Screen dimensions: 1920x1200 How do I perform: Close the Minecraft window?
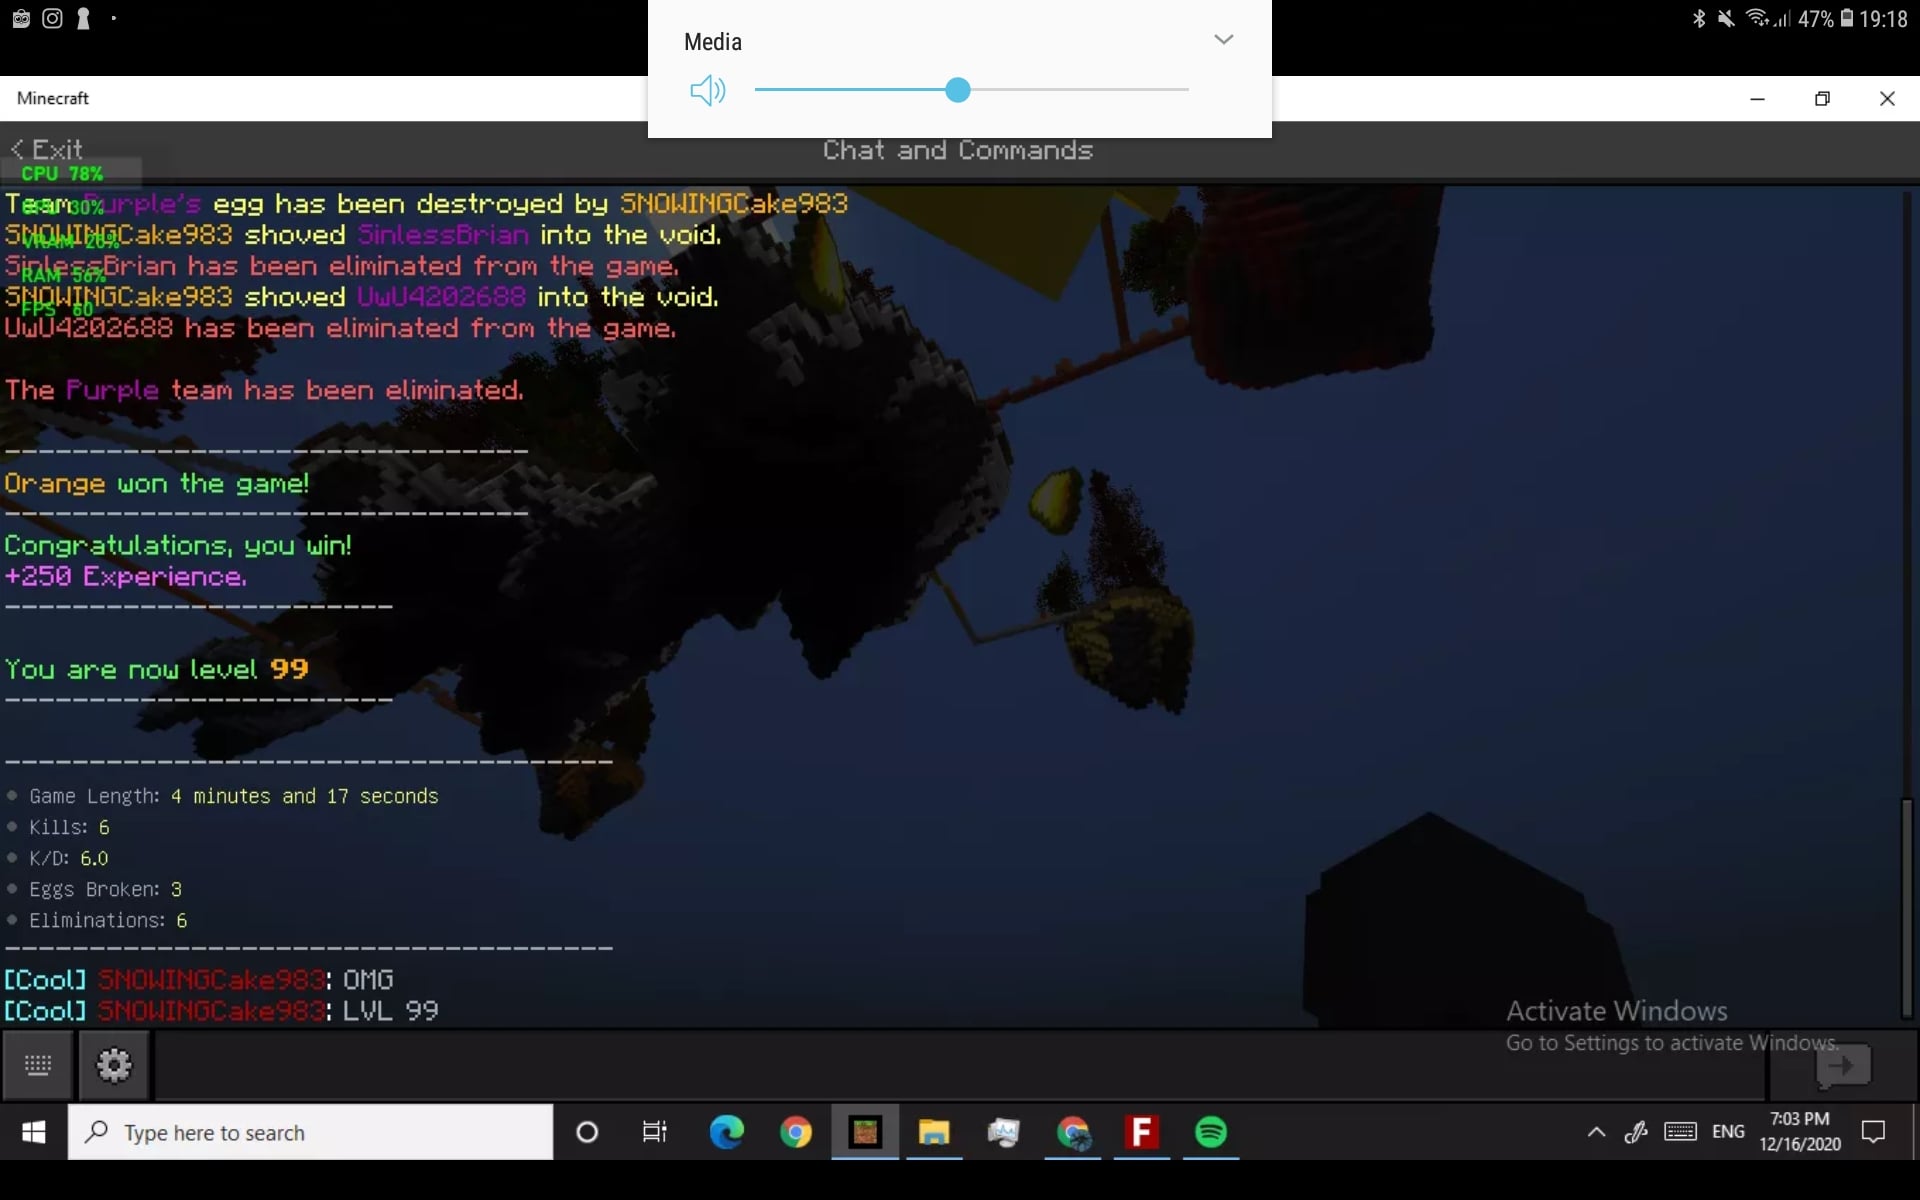pos(1887,98)
